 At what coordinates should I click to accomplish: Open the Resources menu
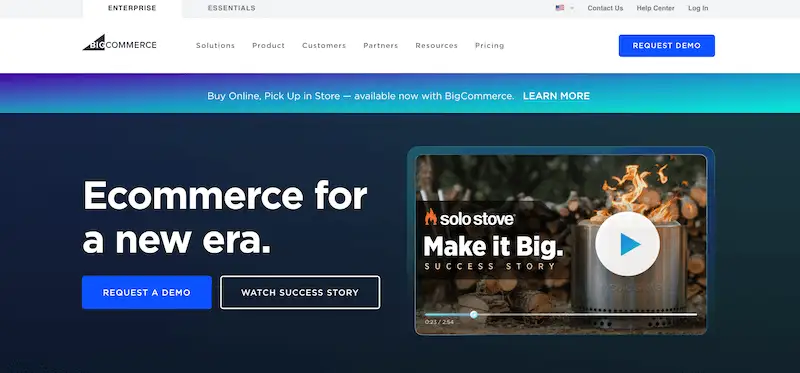pos(436,45)
